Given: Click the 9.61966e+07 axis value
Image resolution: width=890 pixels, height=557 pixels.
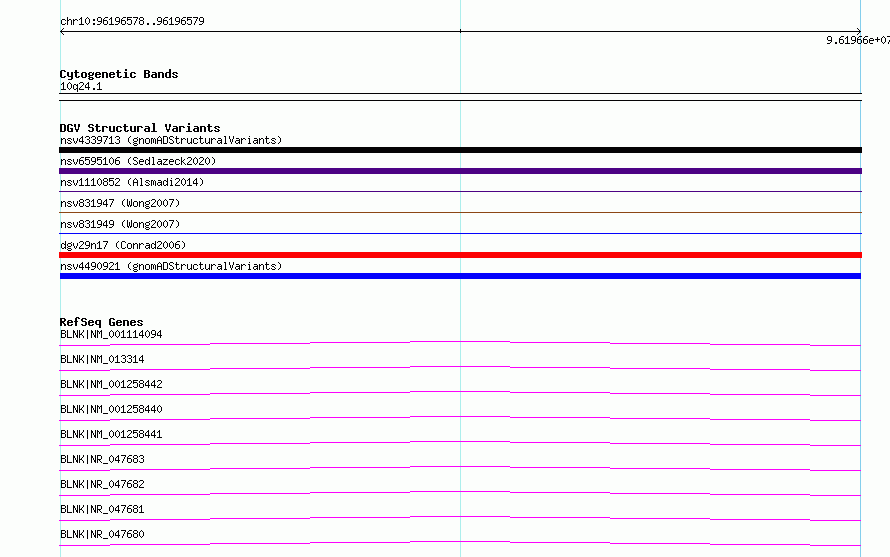Looking at the screenshot, I should pyautogui.click(x=858, y=40).
